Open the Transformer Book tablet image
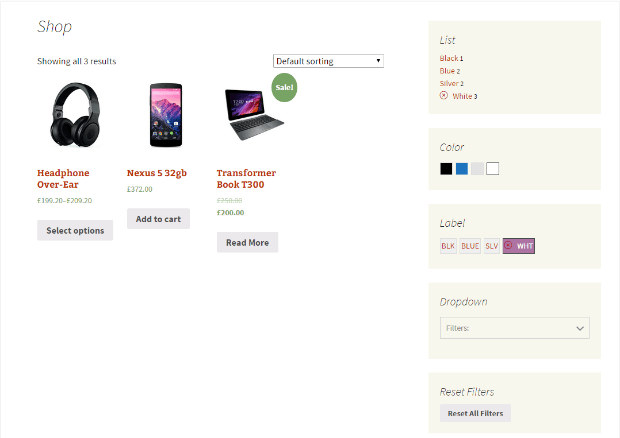Screen dimensions: 620x438 (x=254, y=115)
